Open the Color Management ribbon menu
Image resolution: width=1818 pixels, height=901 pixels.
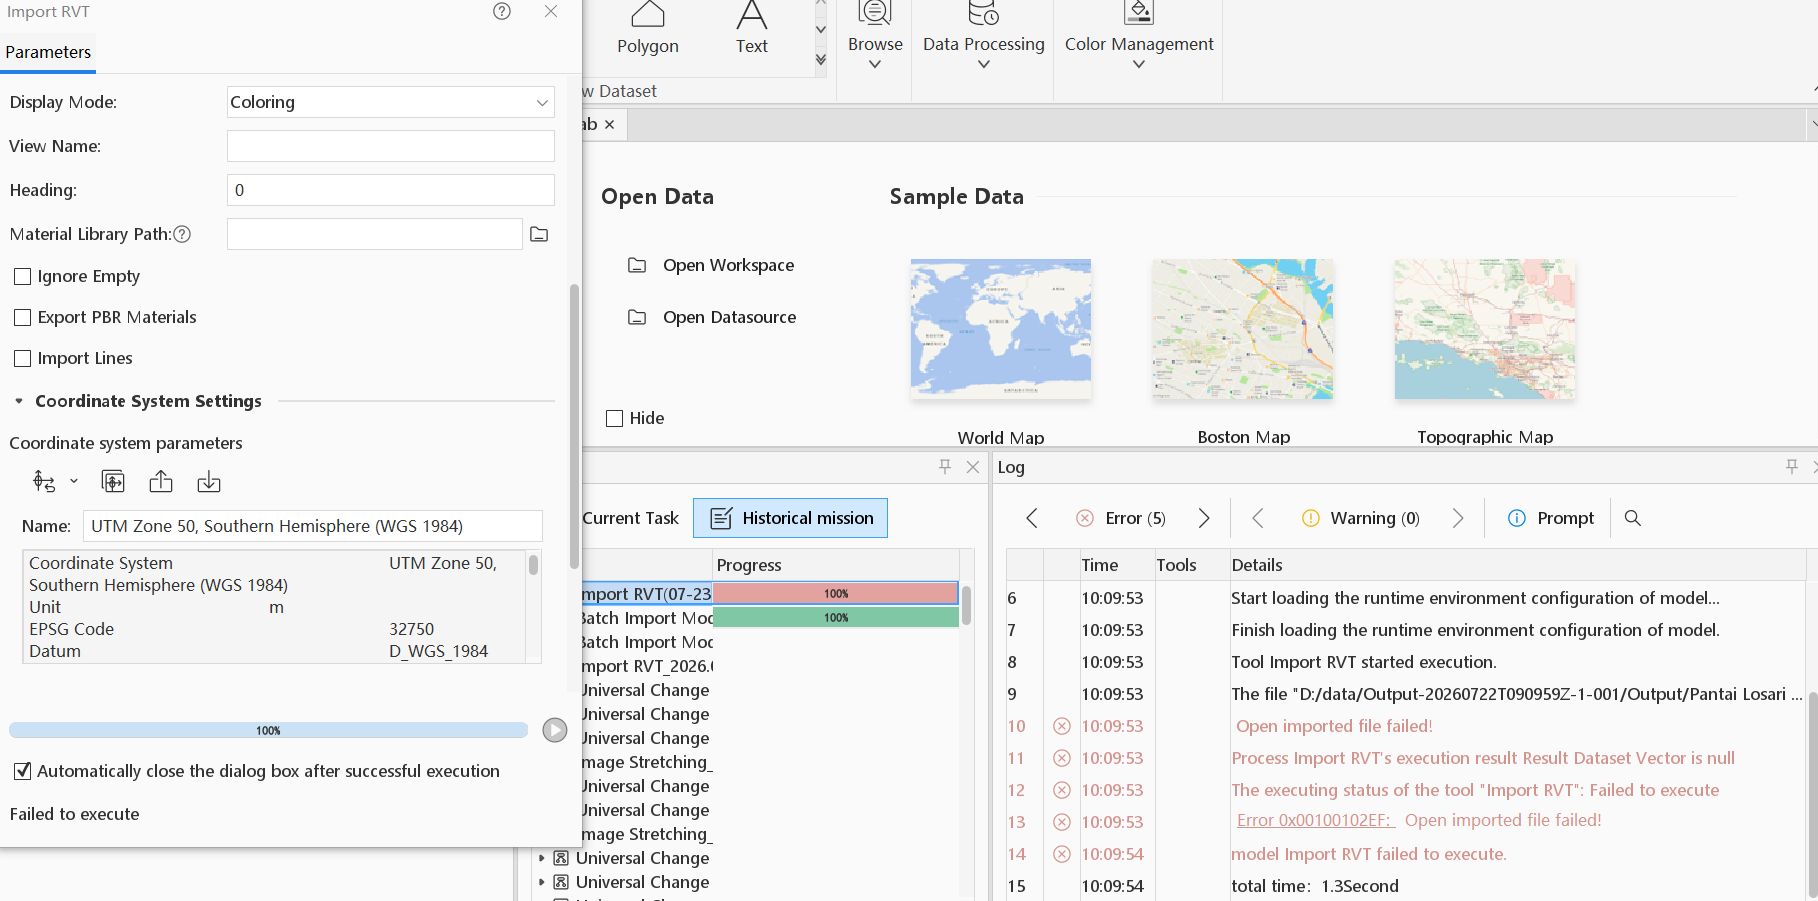point(1139,37)
